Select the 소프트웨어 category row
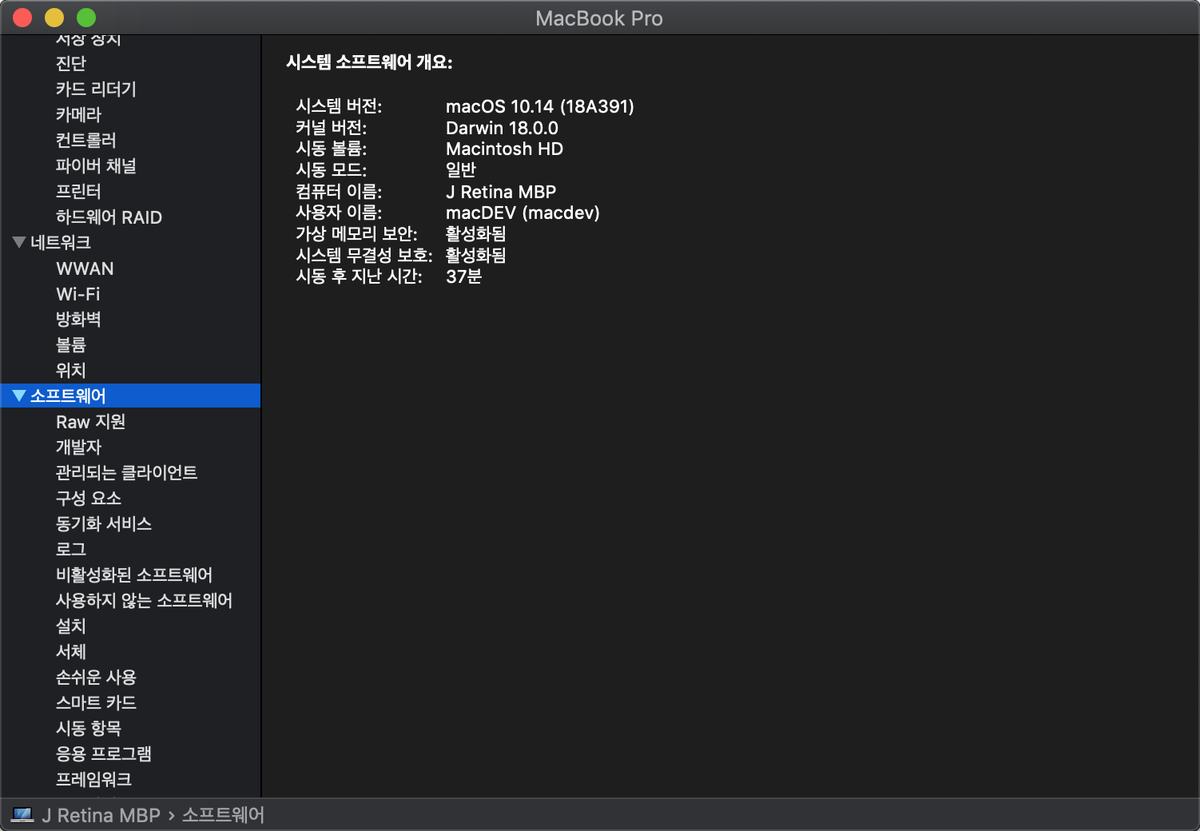This screenshot has height=831, width=1200. (130, 396)
